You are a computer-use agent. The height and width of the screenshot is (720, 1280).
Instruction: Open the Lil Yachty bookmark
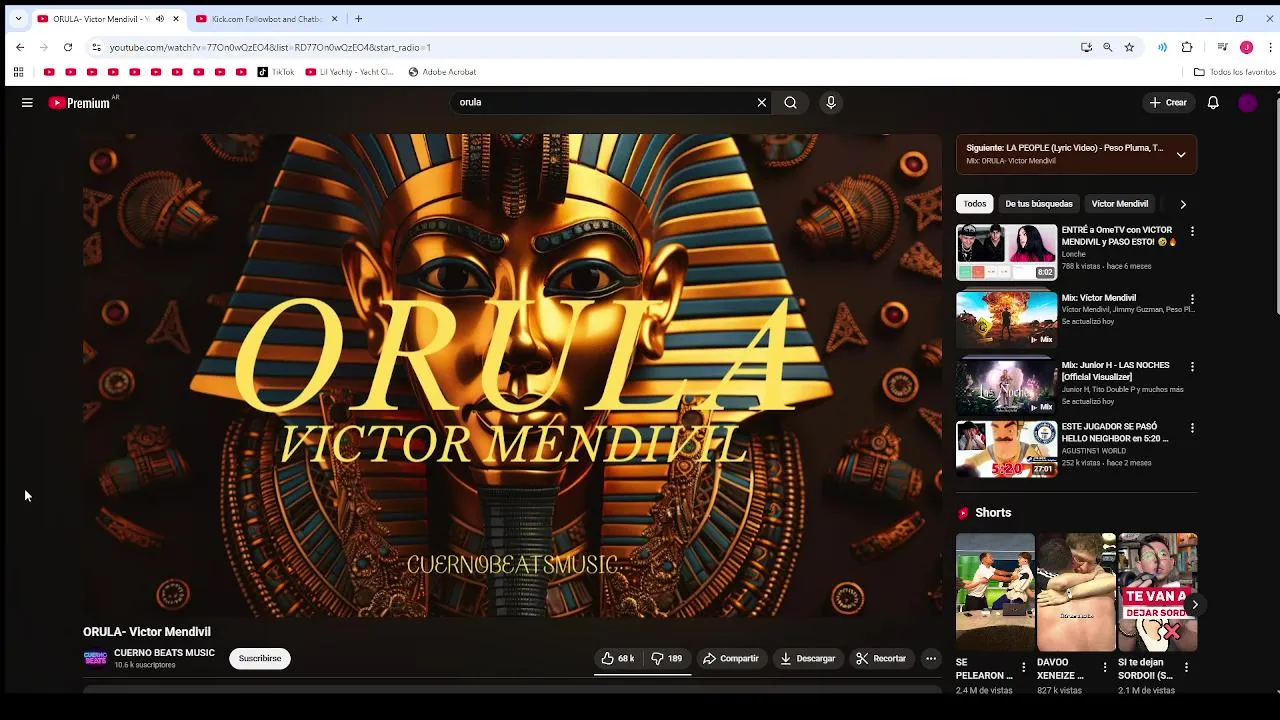(x=349, y=72)
